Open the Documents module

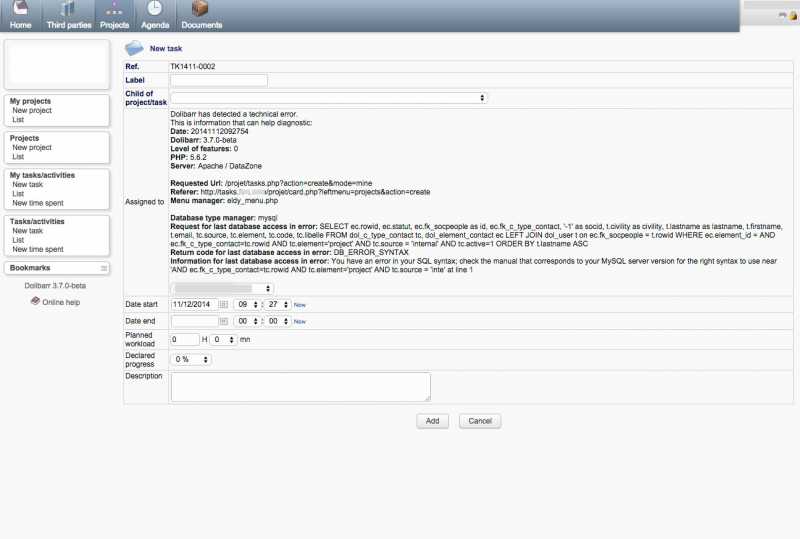click(201, 9)
